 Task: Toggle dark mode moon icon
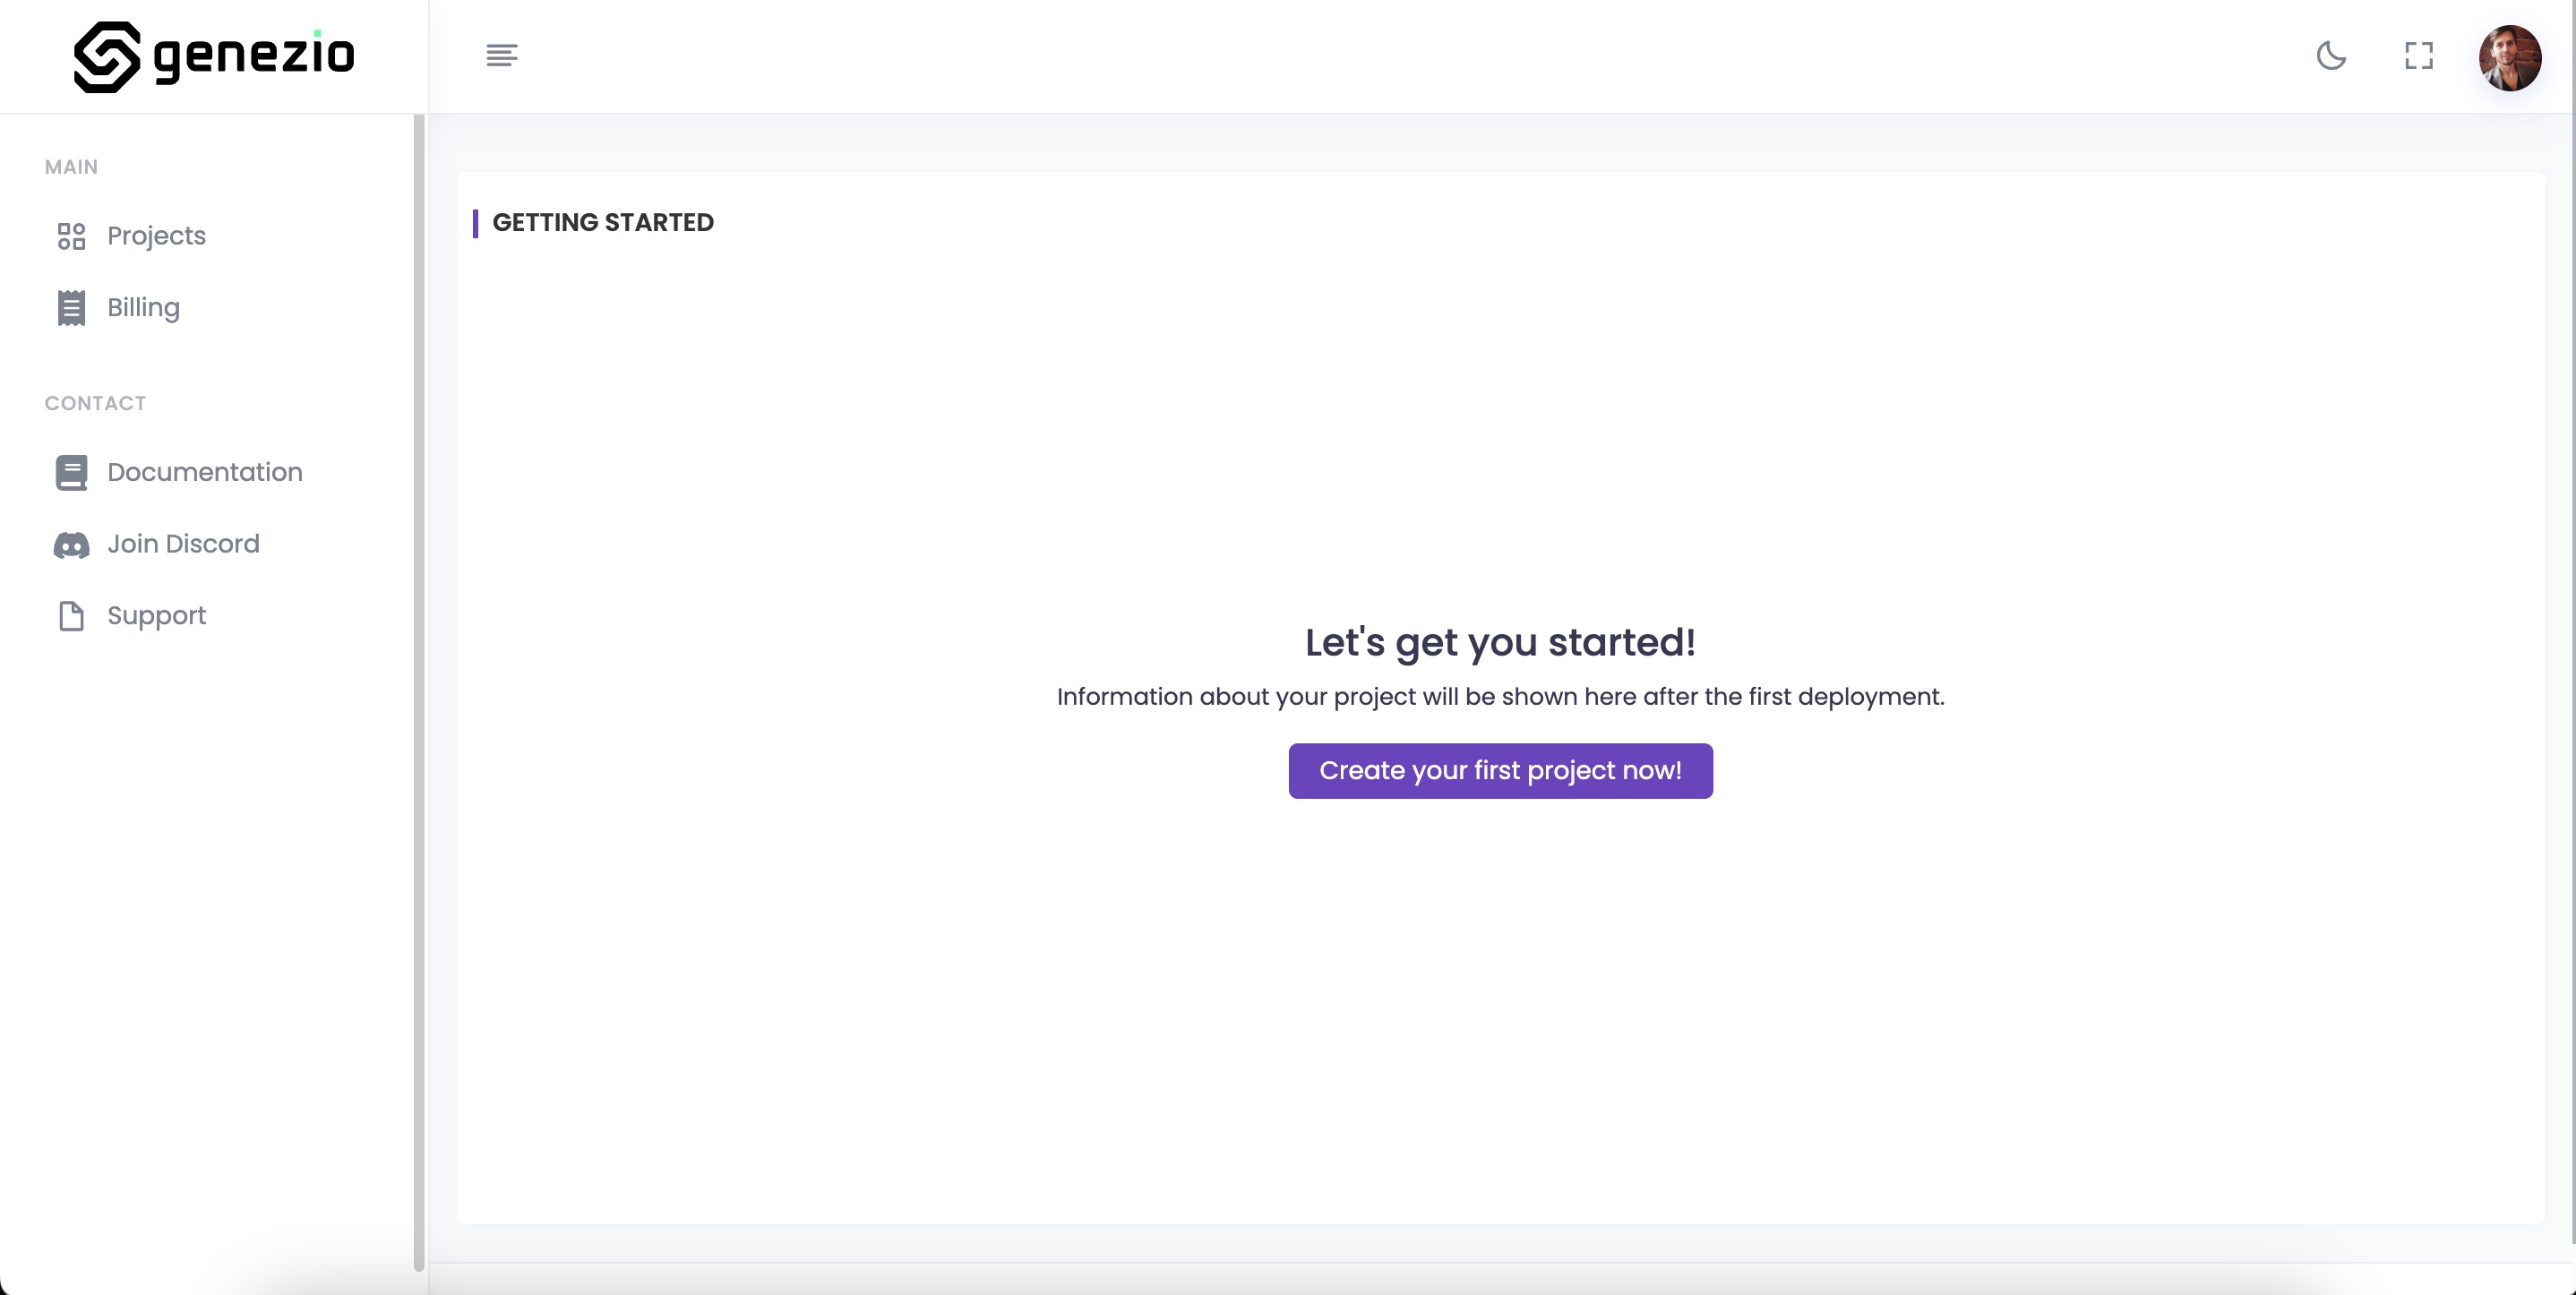pyautogui.click(x=2331, y=56)
